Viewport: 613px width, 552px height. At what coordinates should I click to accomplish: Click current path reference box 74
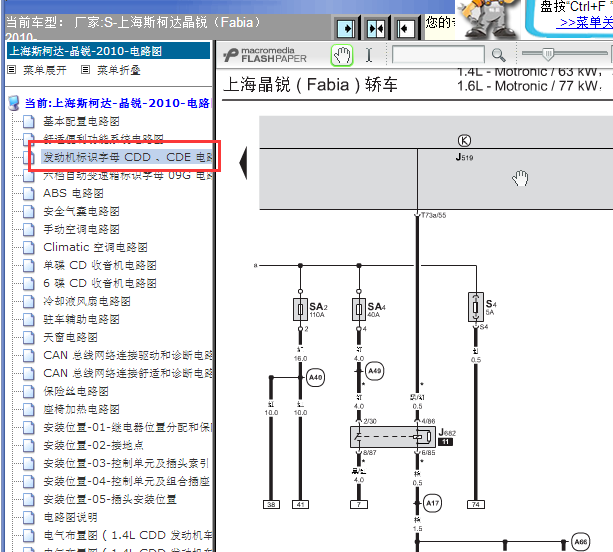tap(476, 505)
